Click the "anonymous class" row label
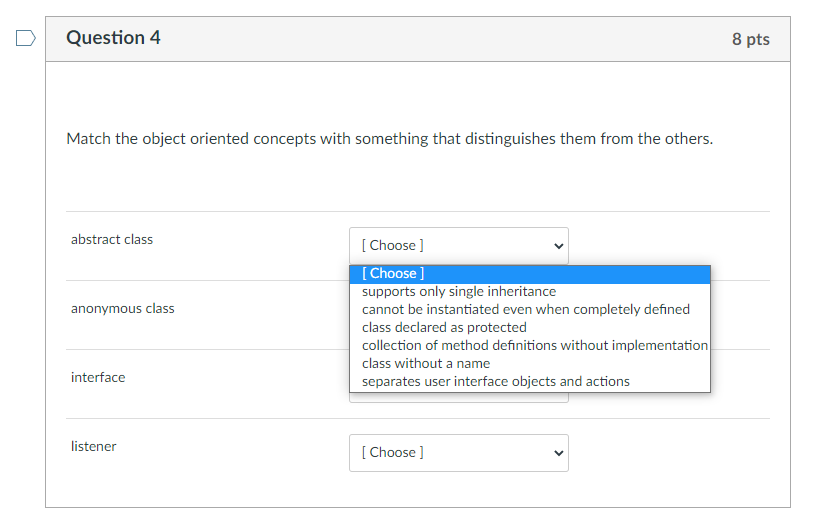838x517 pixels. coord(123,308)
